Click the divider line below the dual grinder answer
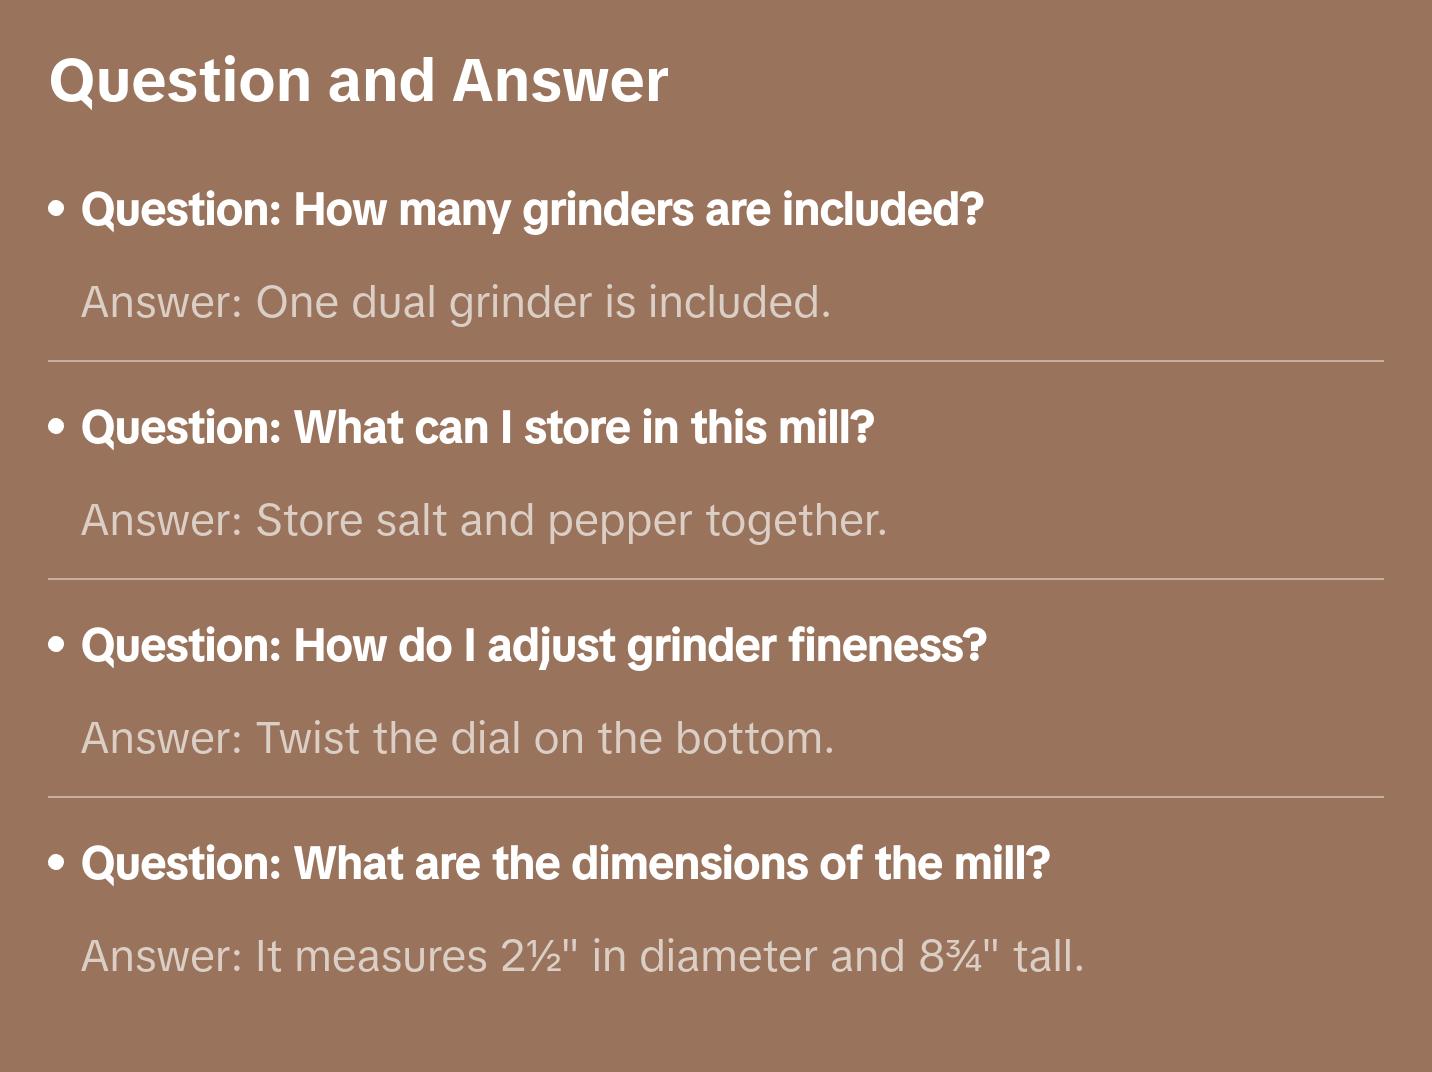The image size is (1432, 1072). pyautogui.click(x=716, y=361)
